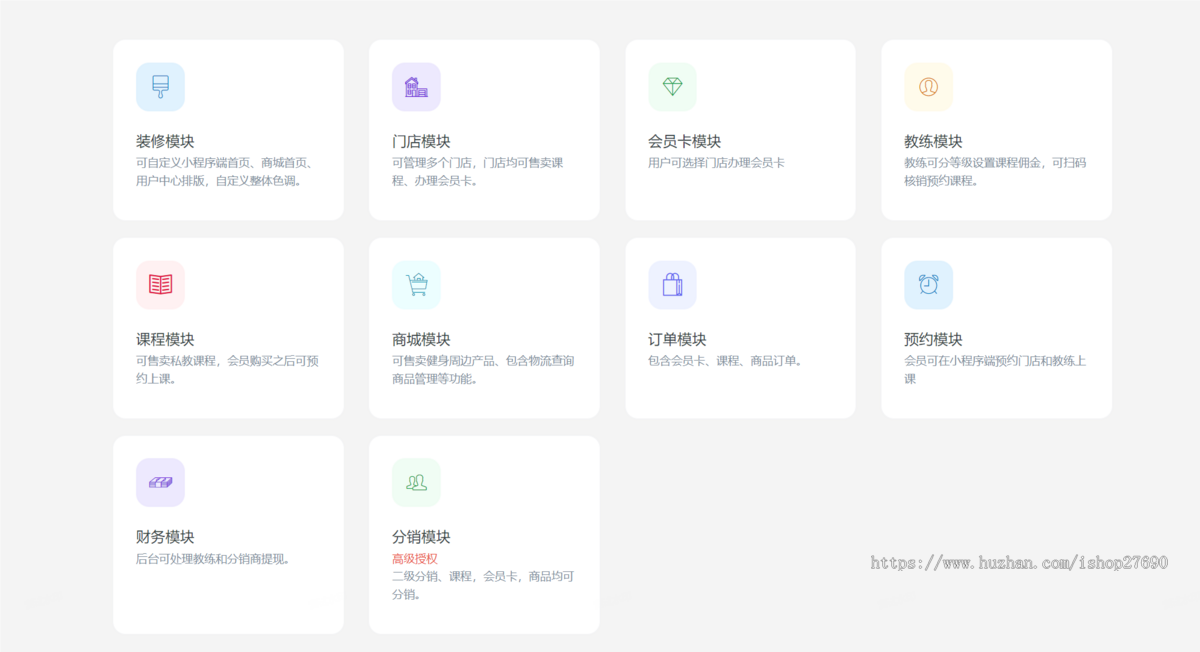
Task: Click description 用户可选择门店办理会员卡
Action: (x=716, y=163)
